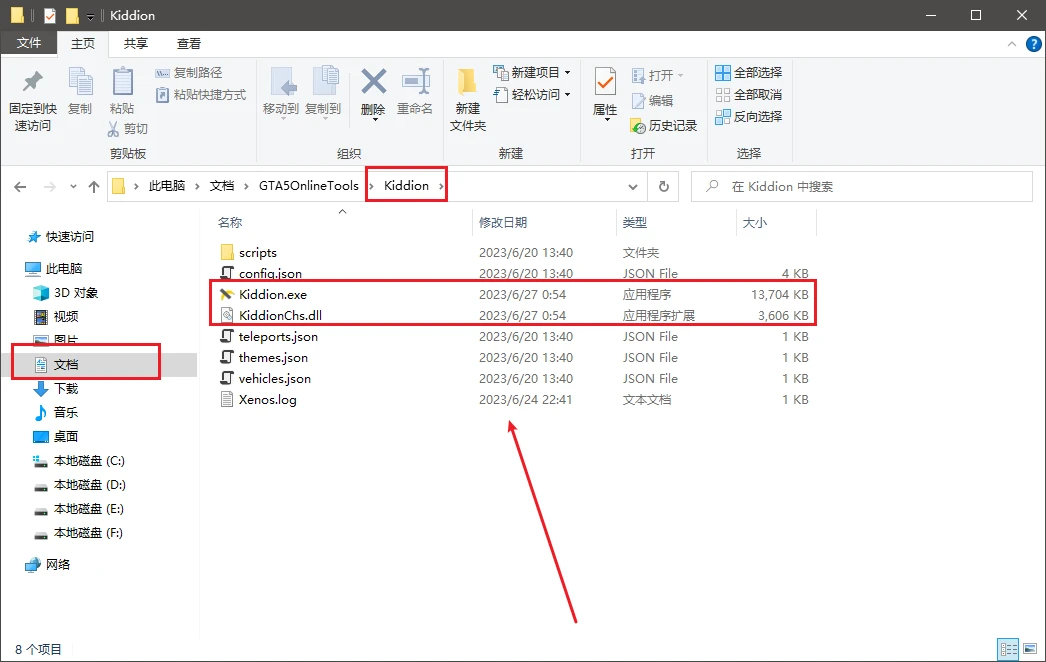Click the refresh icon beside address bar
Screen dimensions: 1046x662
pyautogui.click(x=662, y=186)
